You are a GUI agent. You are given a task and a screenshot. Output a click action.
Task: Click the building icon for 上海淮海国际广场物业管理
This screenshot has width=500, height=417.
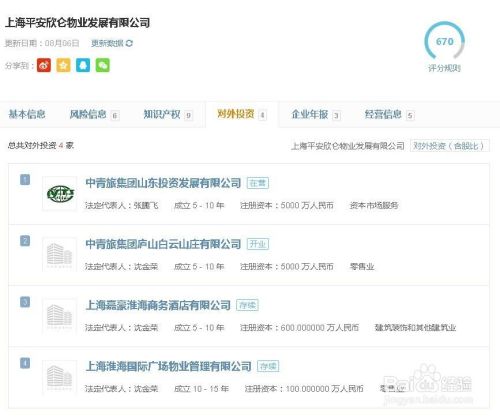[x=60, y=377]
